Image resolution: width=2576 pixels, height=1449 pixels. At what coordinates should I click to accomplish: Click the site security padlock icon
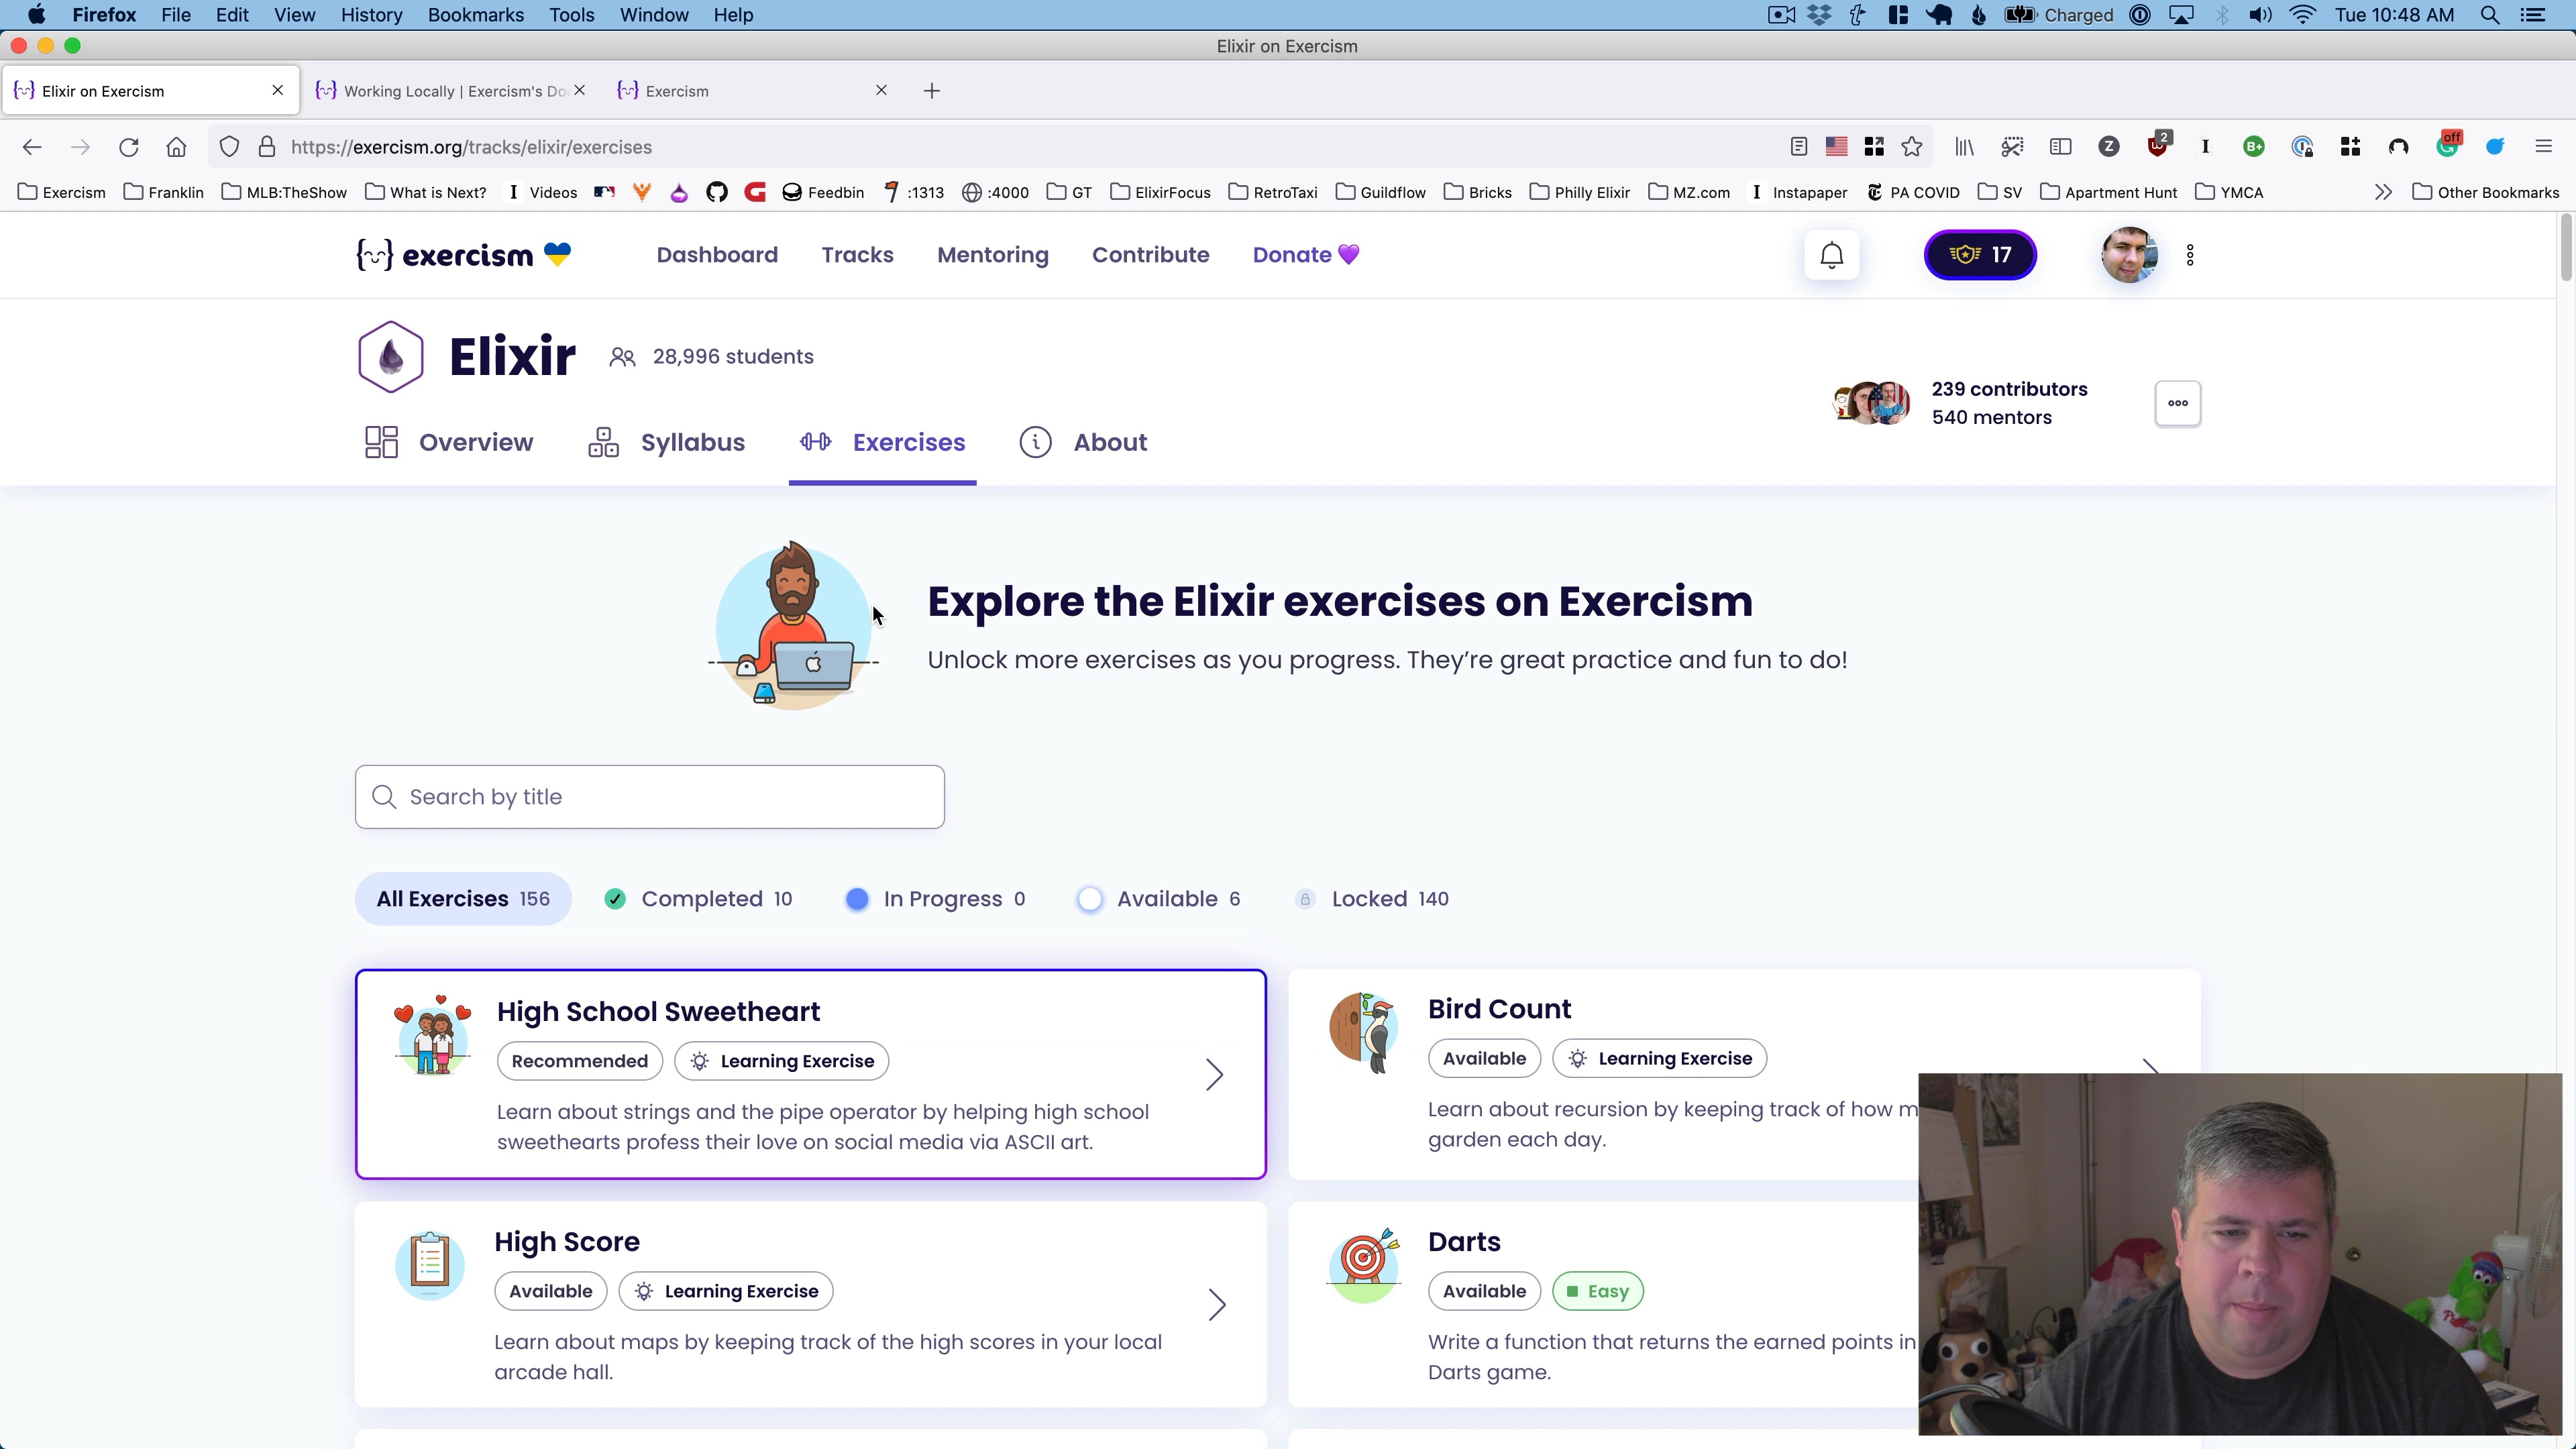[266, 147]
